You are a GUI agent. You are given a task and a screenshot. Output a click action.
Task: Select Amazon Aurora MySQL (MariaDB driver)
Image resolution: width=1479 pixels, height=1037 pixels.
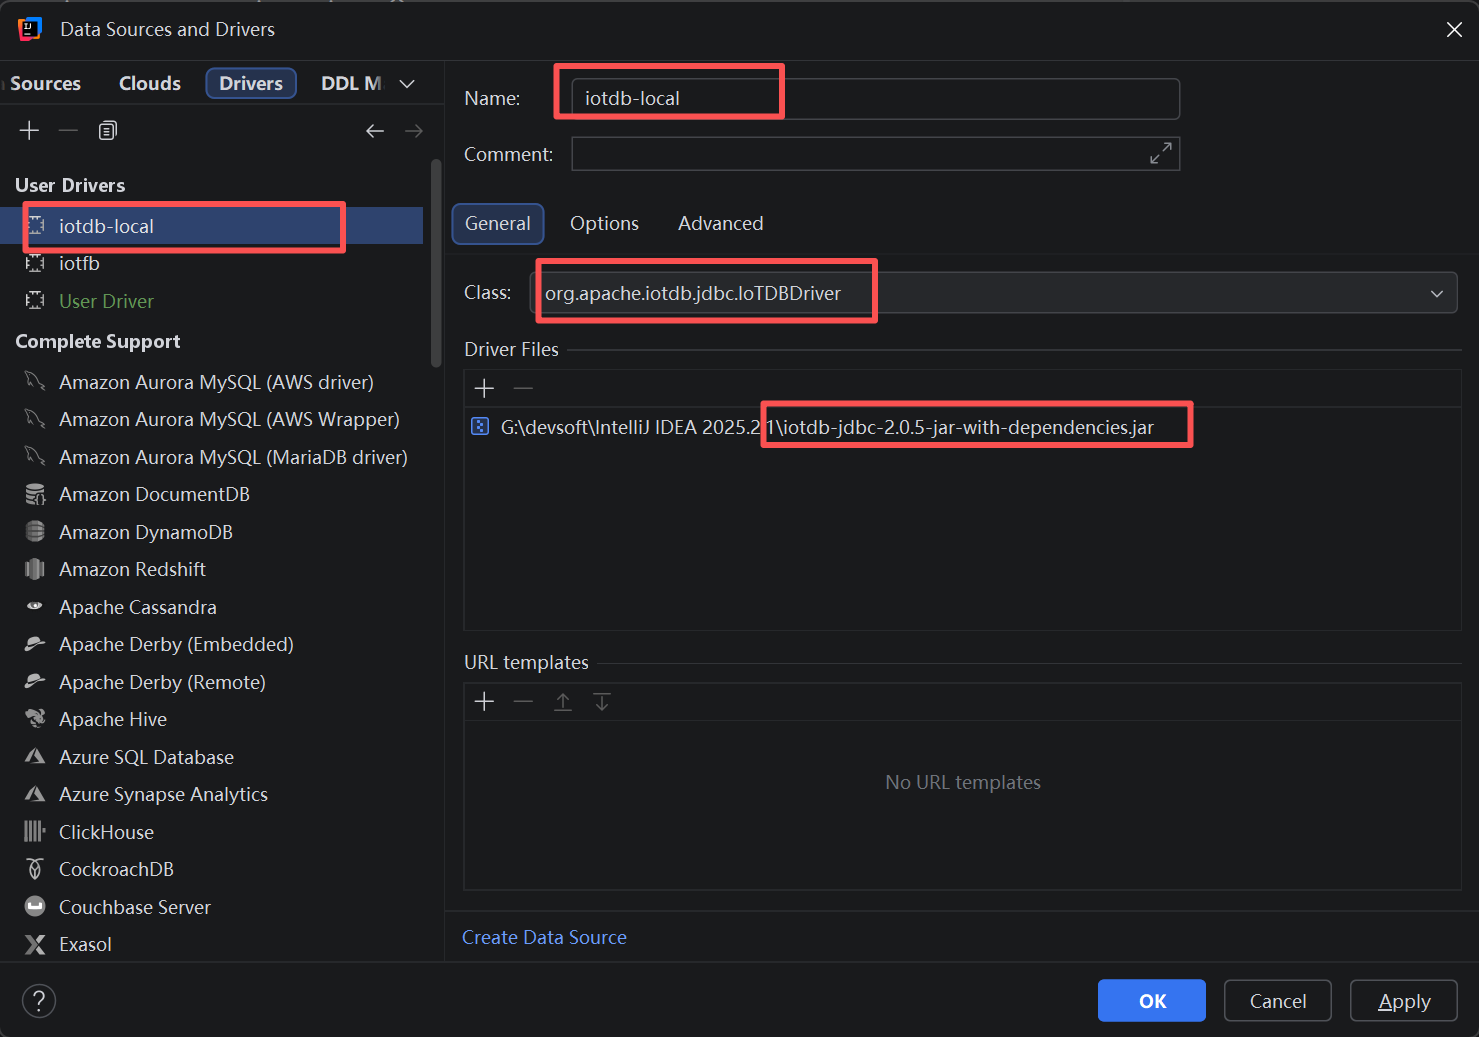pos(211,457)
